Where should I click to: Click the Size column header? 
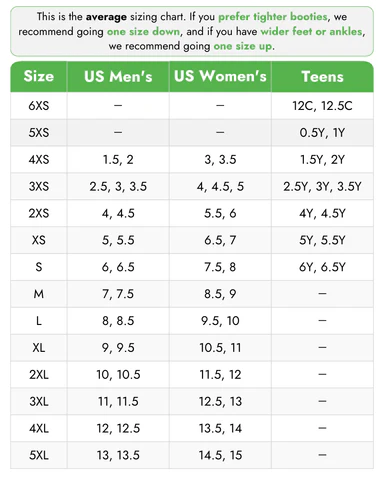(x=39, y=76)
